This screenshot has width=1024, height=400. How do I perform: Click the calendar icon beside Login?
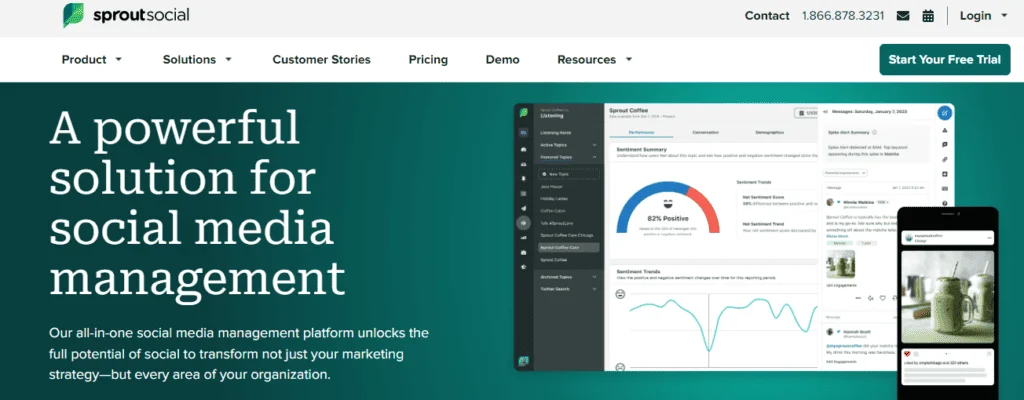click(x=928, y=16)
